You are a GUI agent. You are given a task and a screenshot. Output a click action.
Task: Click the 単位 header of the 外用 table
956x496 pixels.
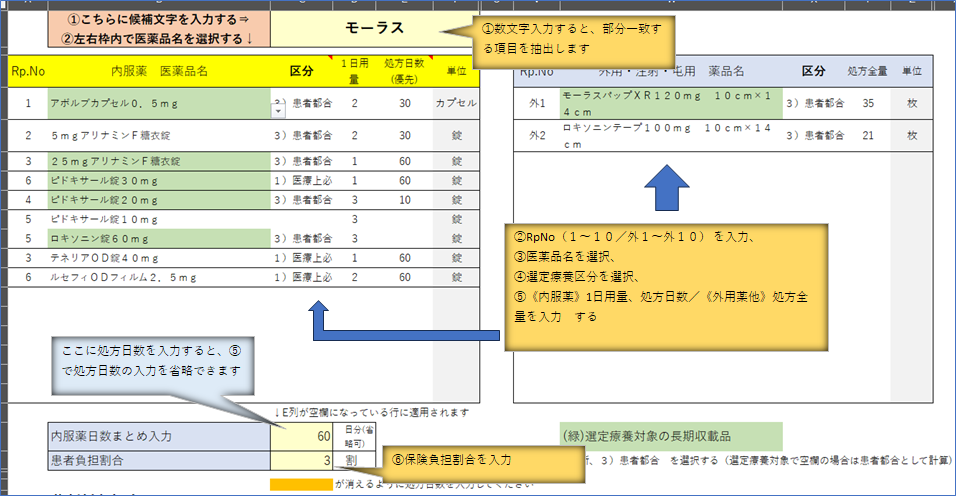coord(911,71)
